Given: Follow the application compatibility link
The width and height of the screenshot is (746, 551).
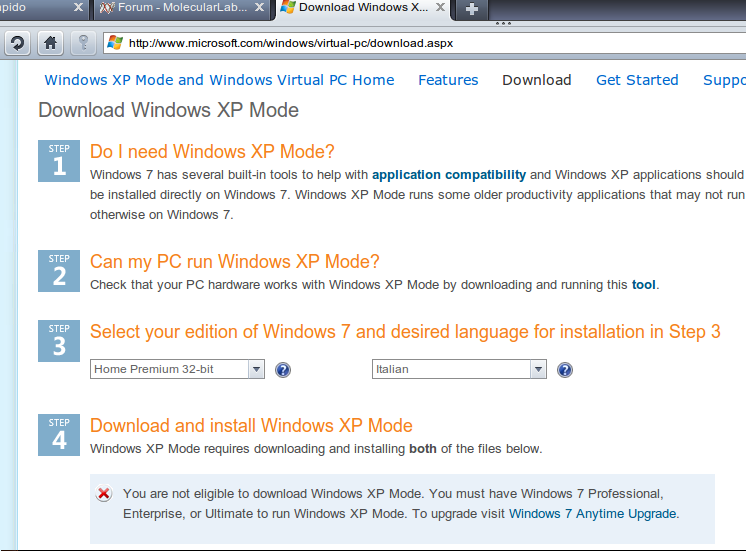Looking at the screenshot, I should point(449,175).
